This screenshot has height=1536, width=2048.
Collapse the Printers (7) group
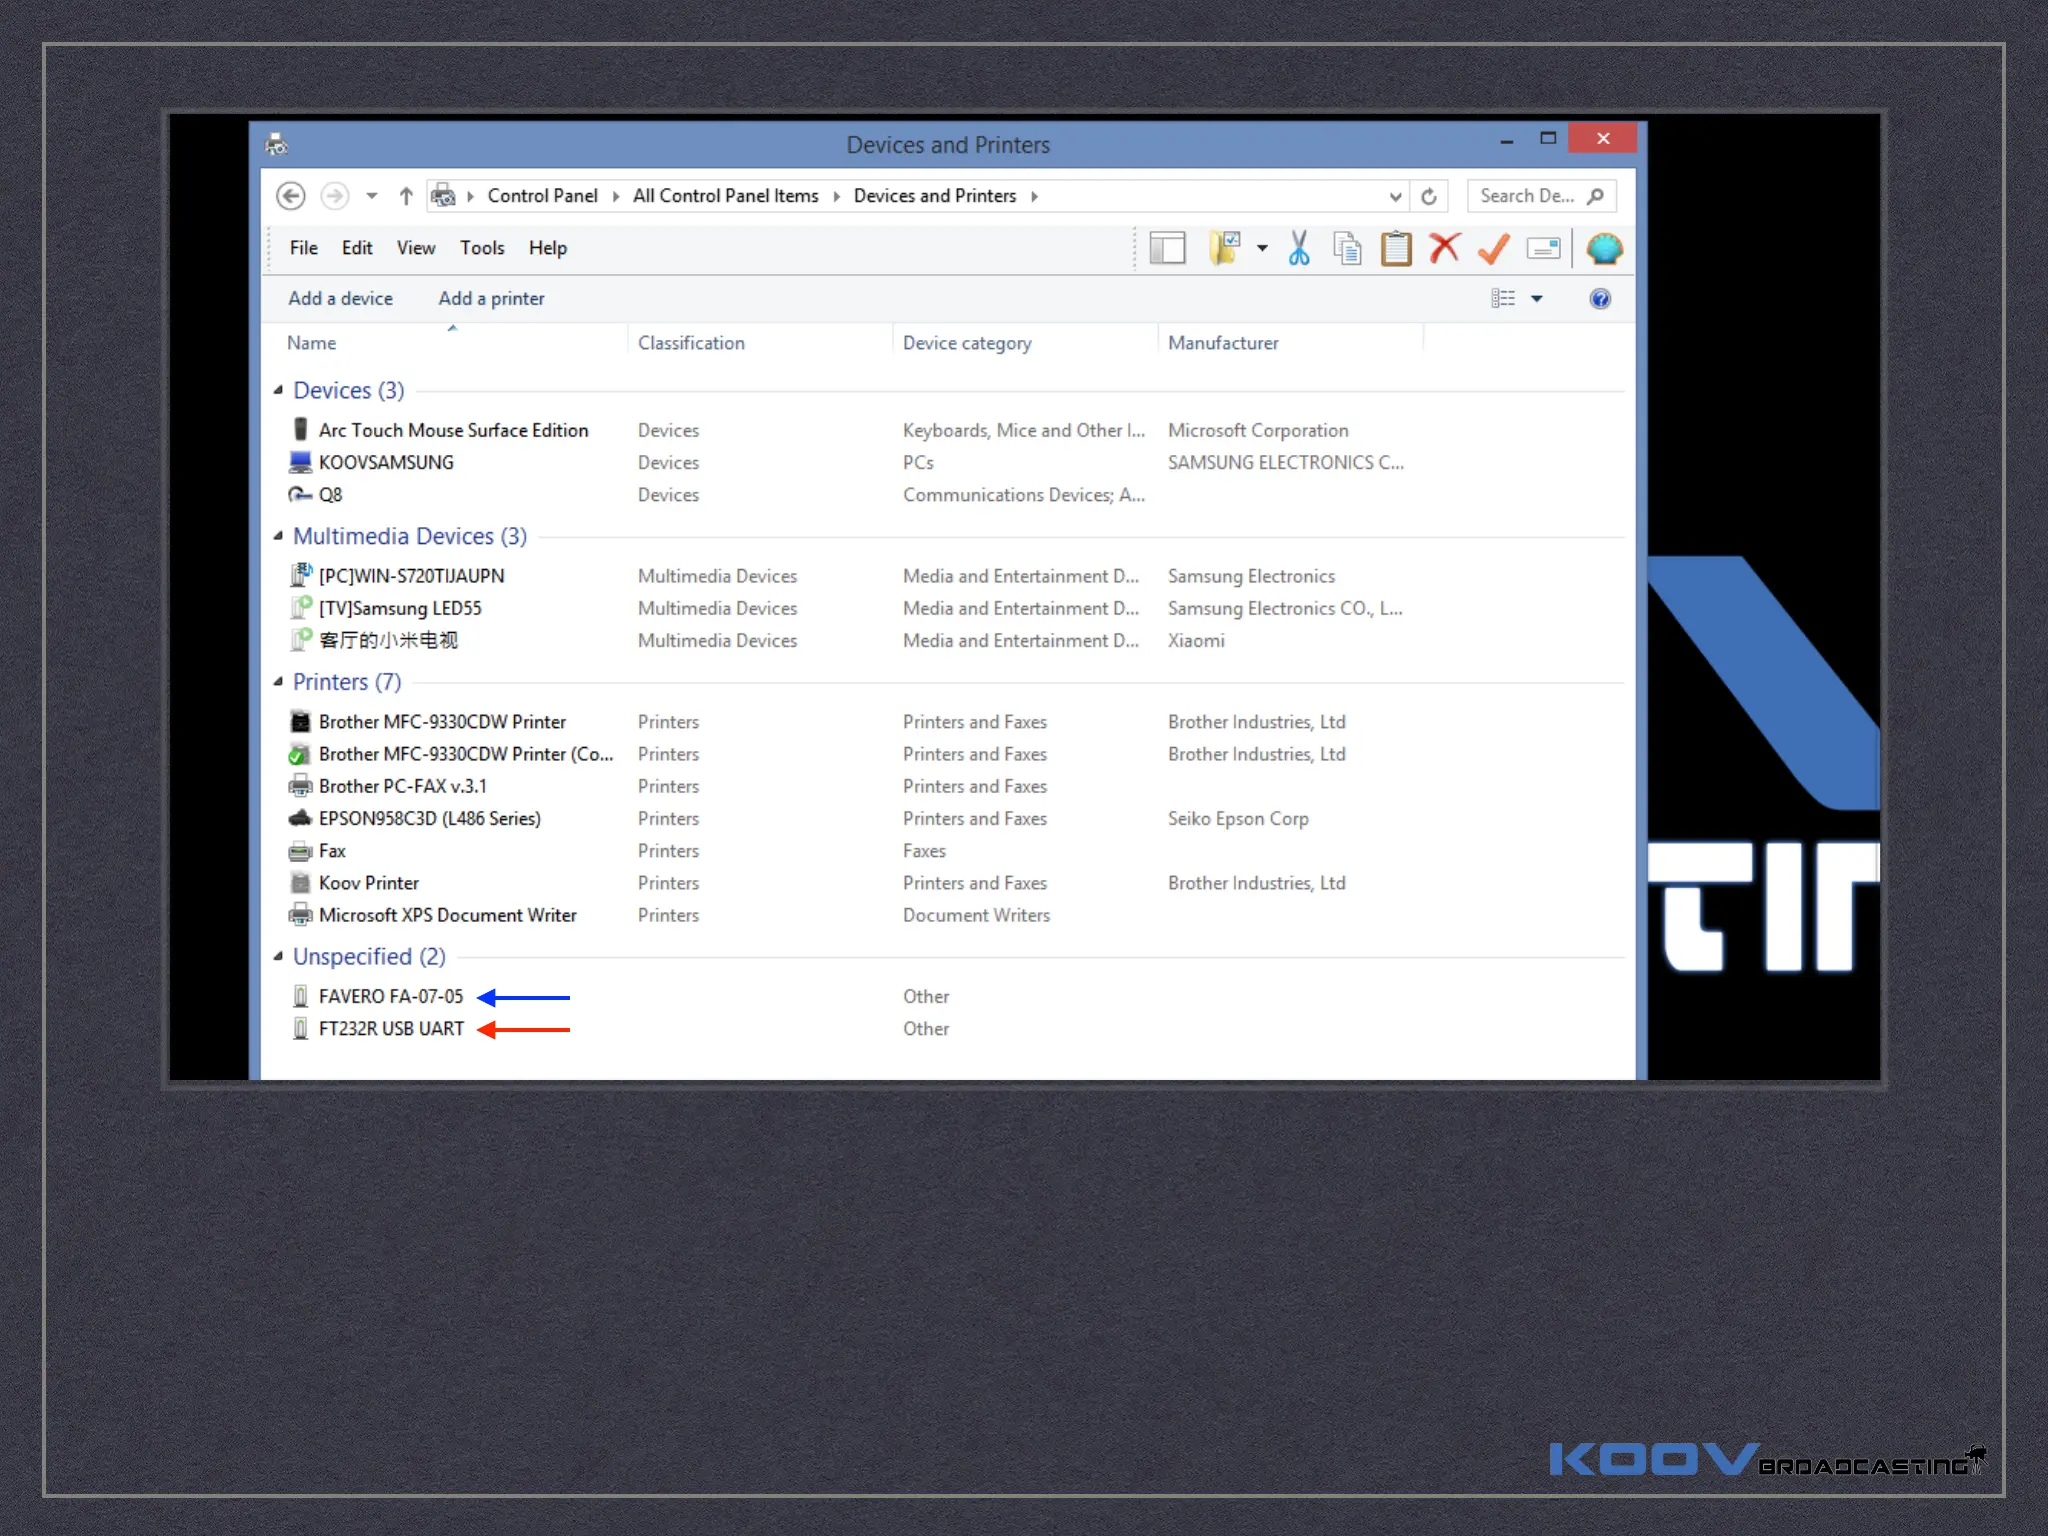[279, 682]
